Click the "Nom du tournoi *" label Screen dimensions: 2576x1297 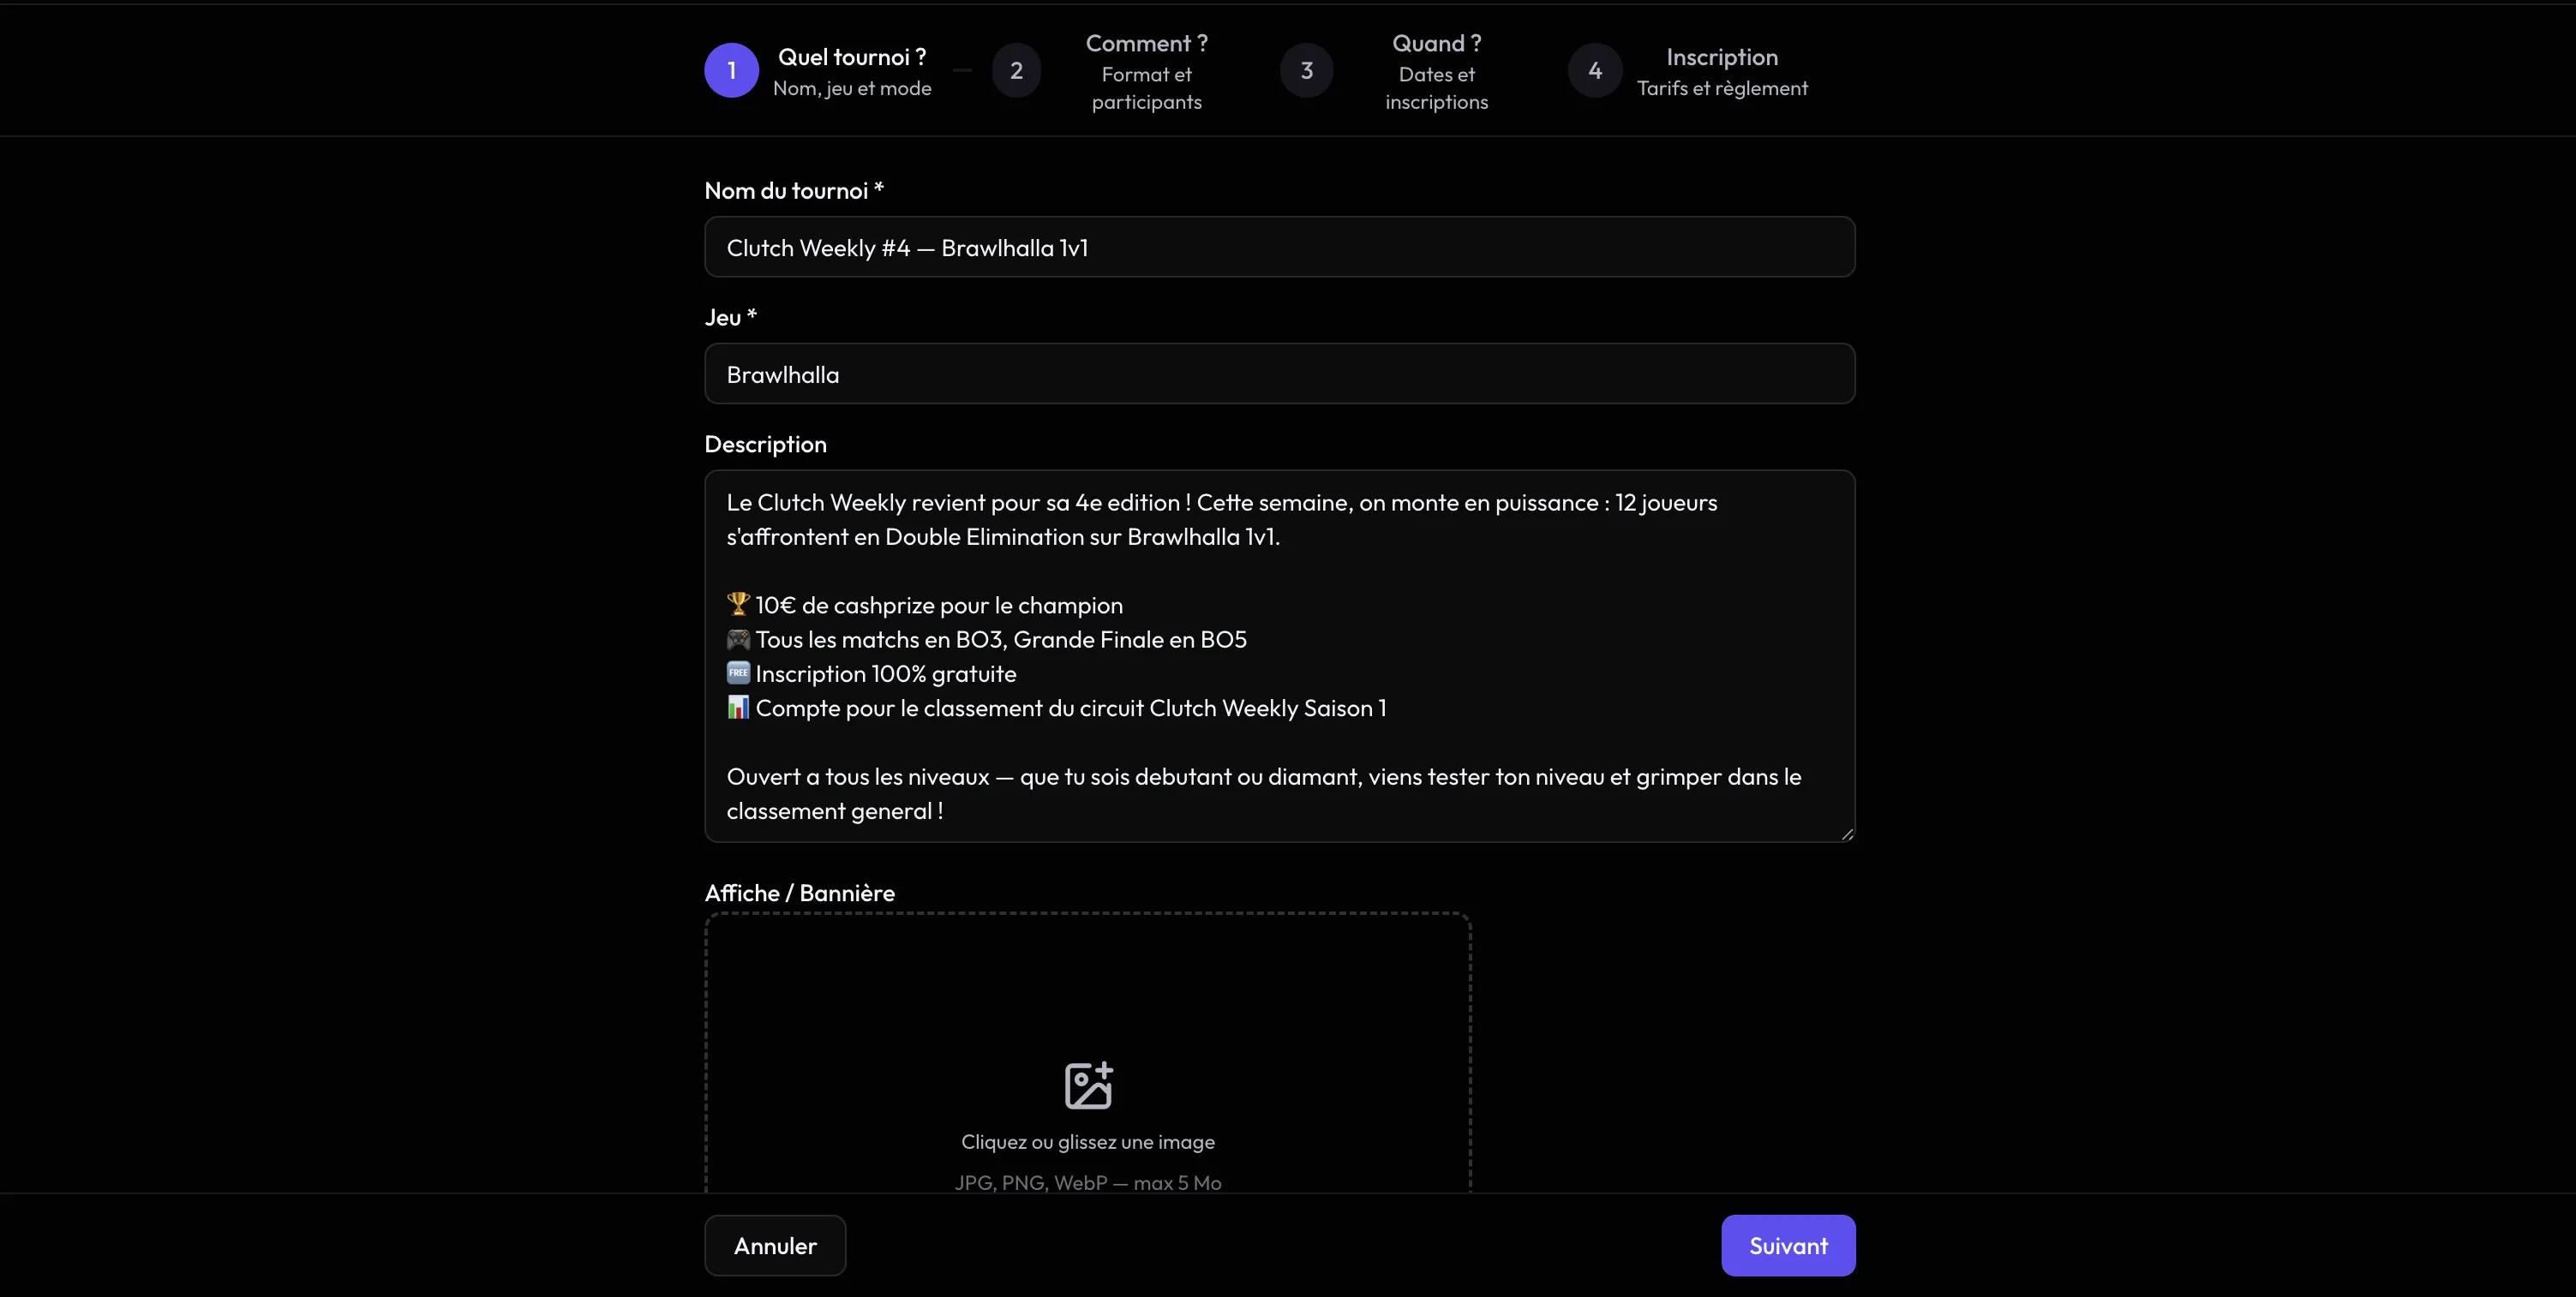793,191
